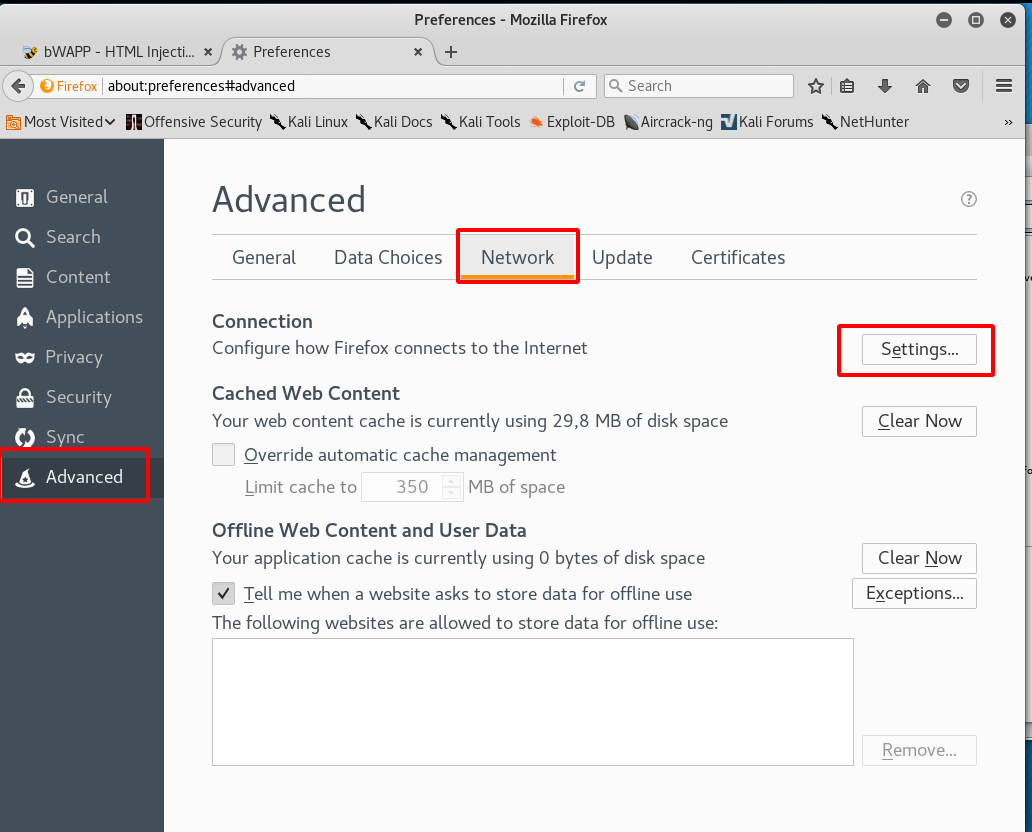Click the bookmark star icon

[x=816, y=86]
